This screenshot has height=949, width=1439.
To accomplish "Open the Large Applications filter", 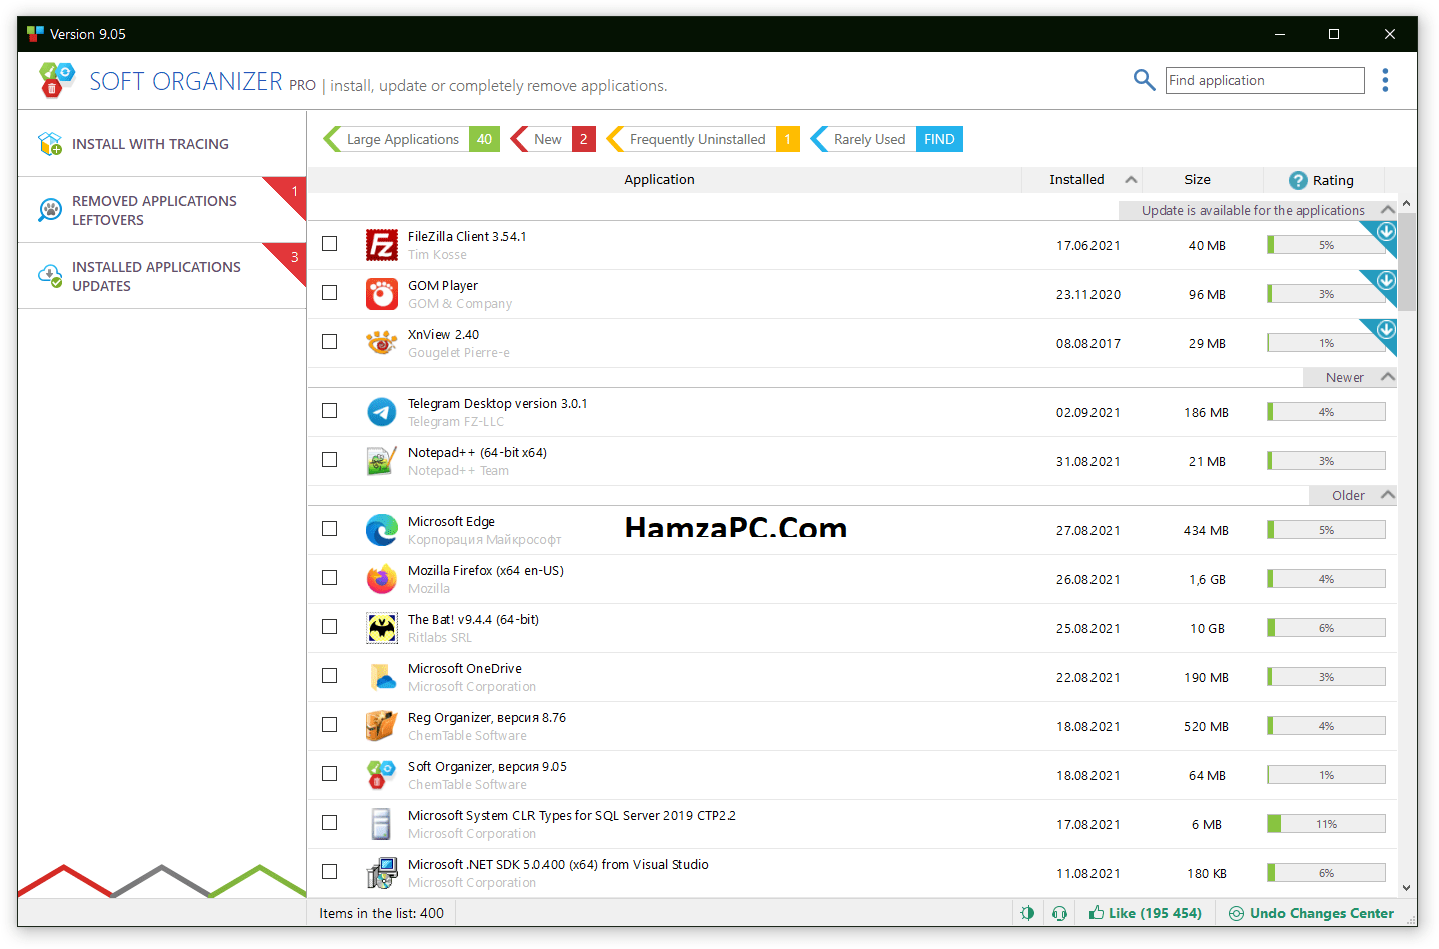I will click(411, 139).
